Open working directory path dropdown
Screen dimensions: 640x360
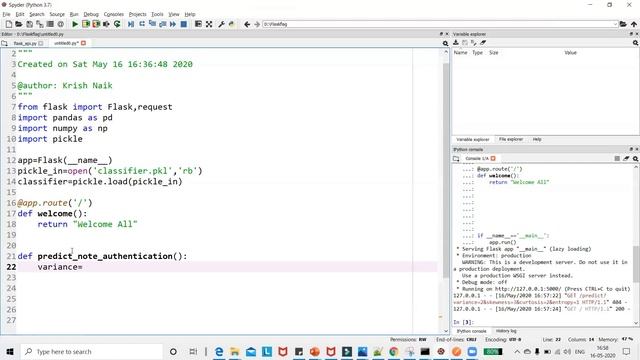615,24
